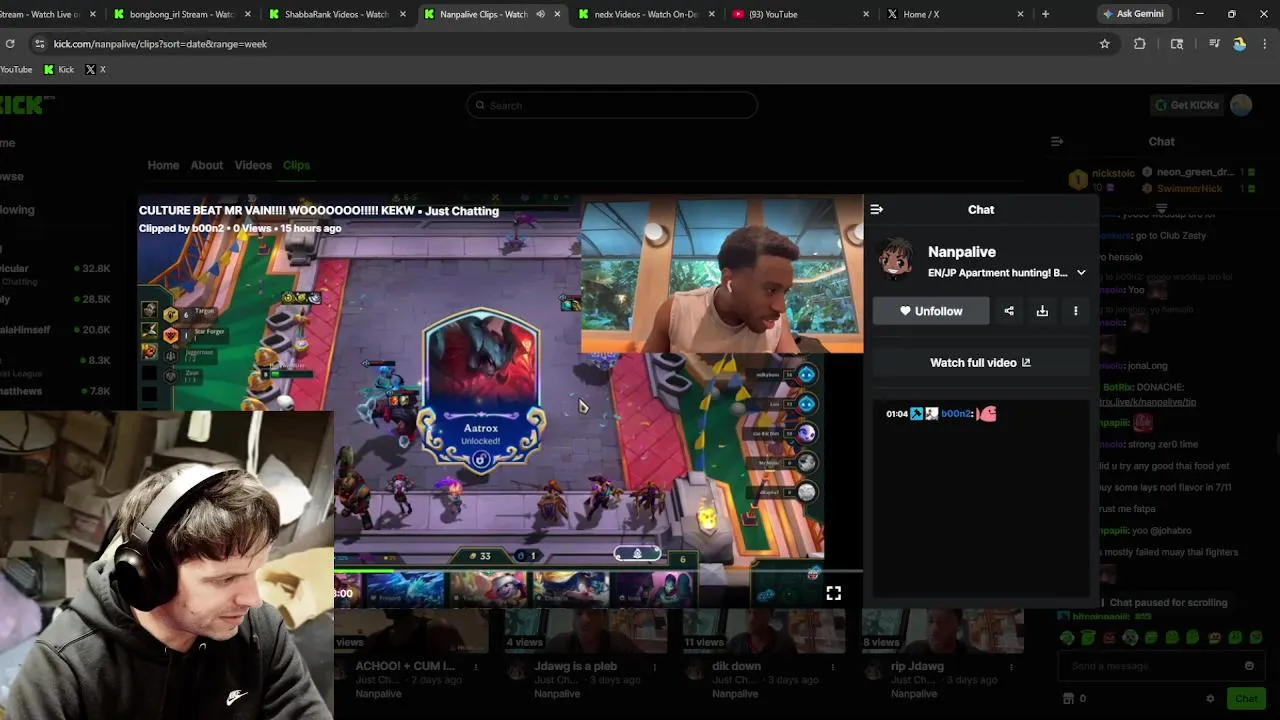Close the bongbong_irl Stream browser tab
Viewport: 1280px width, 720px height.
point(248,14)
